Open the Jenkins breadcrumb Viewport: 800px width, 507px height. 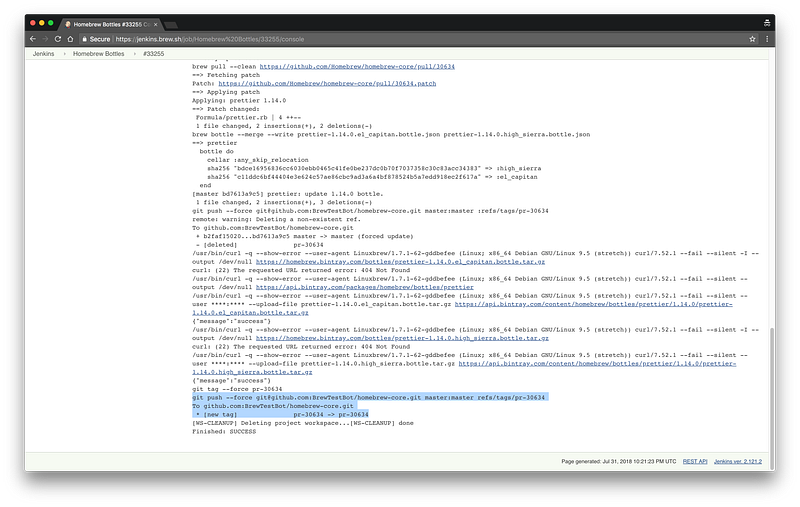43,54
